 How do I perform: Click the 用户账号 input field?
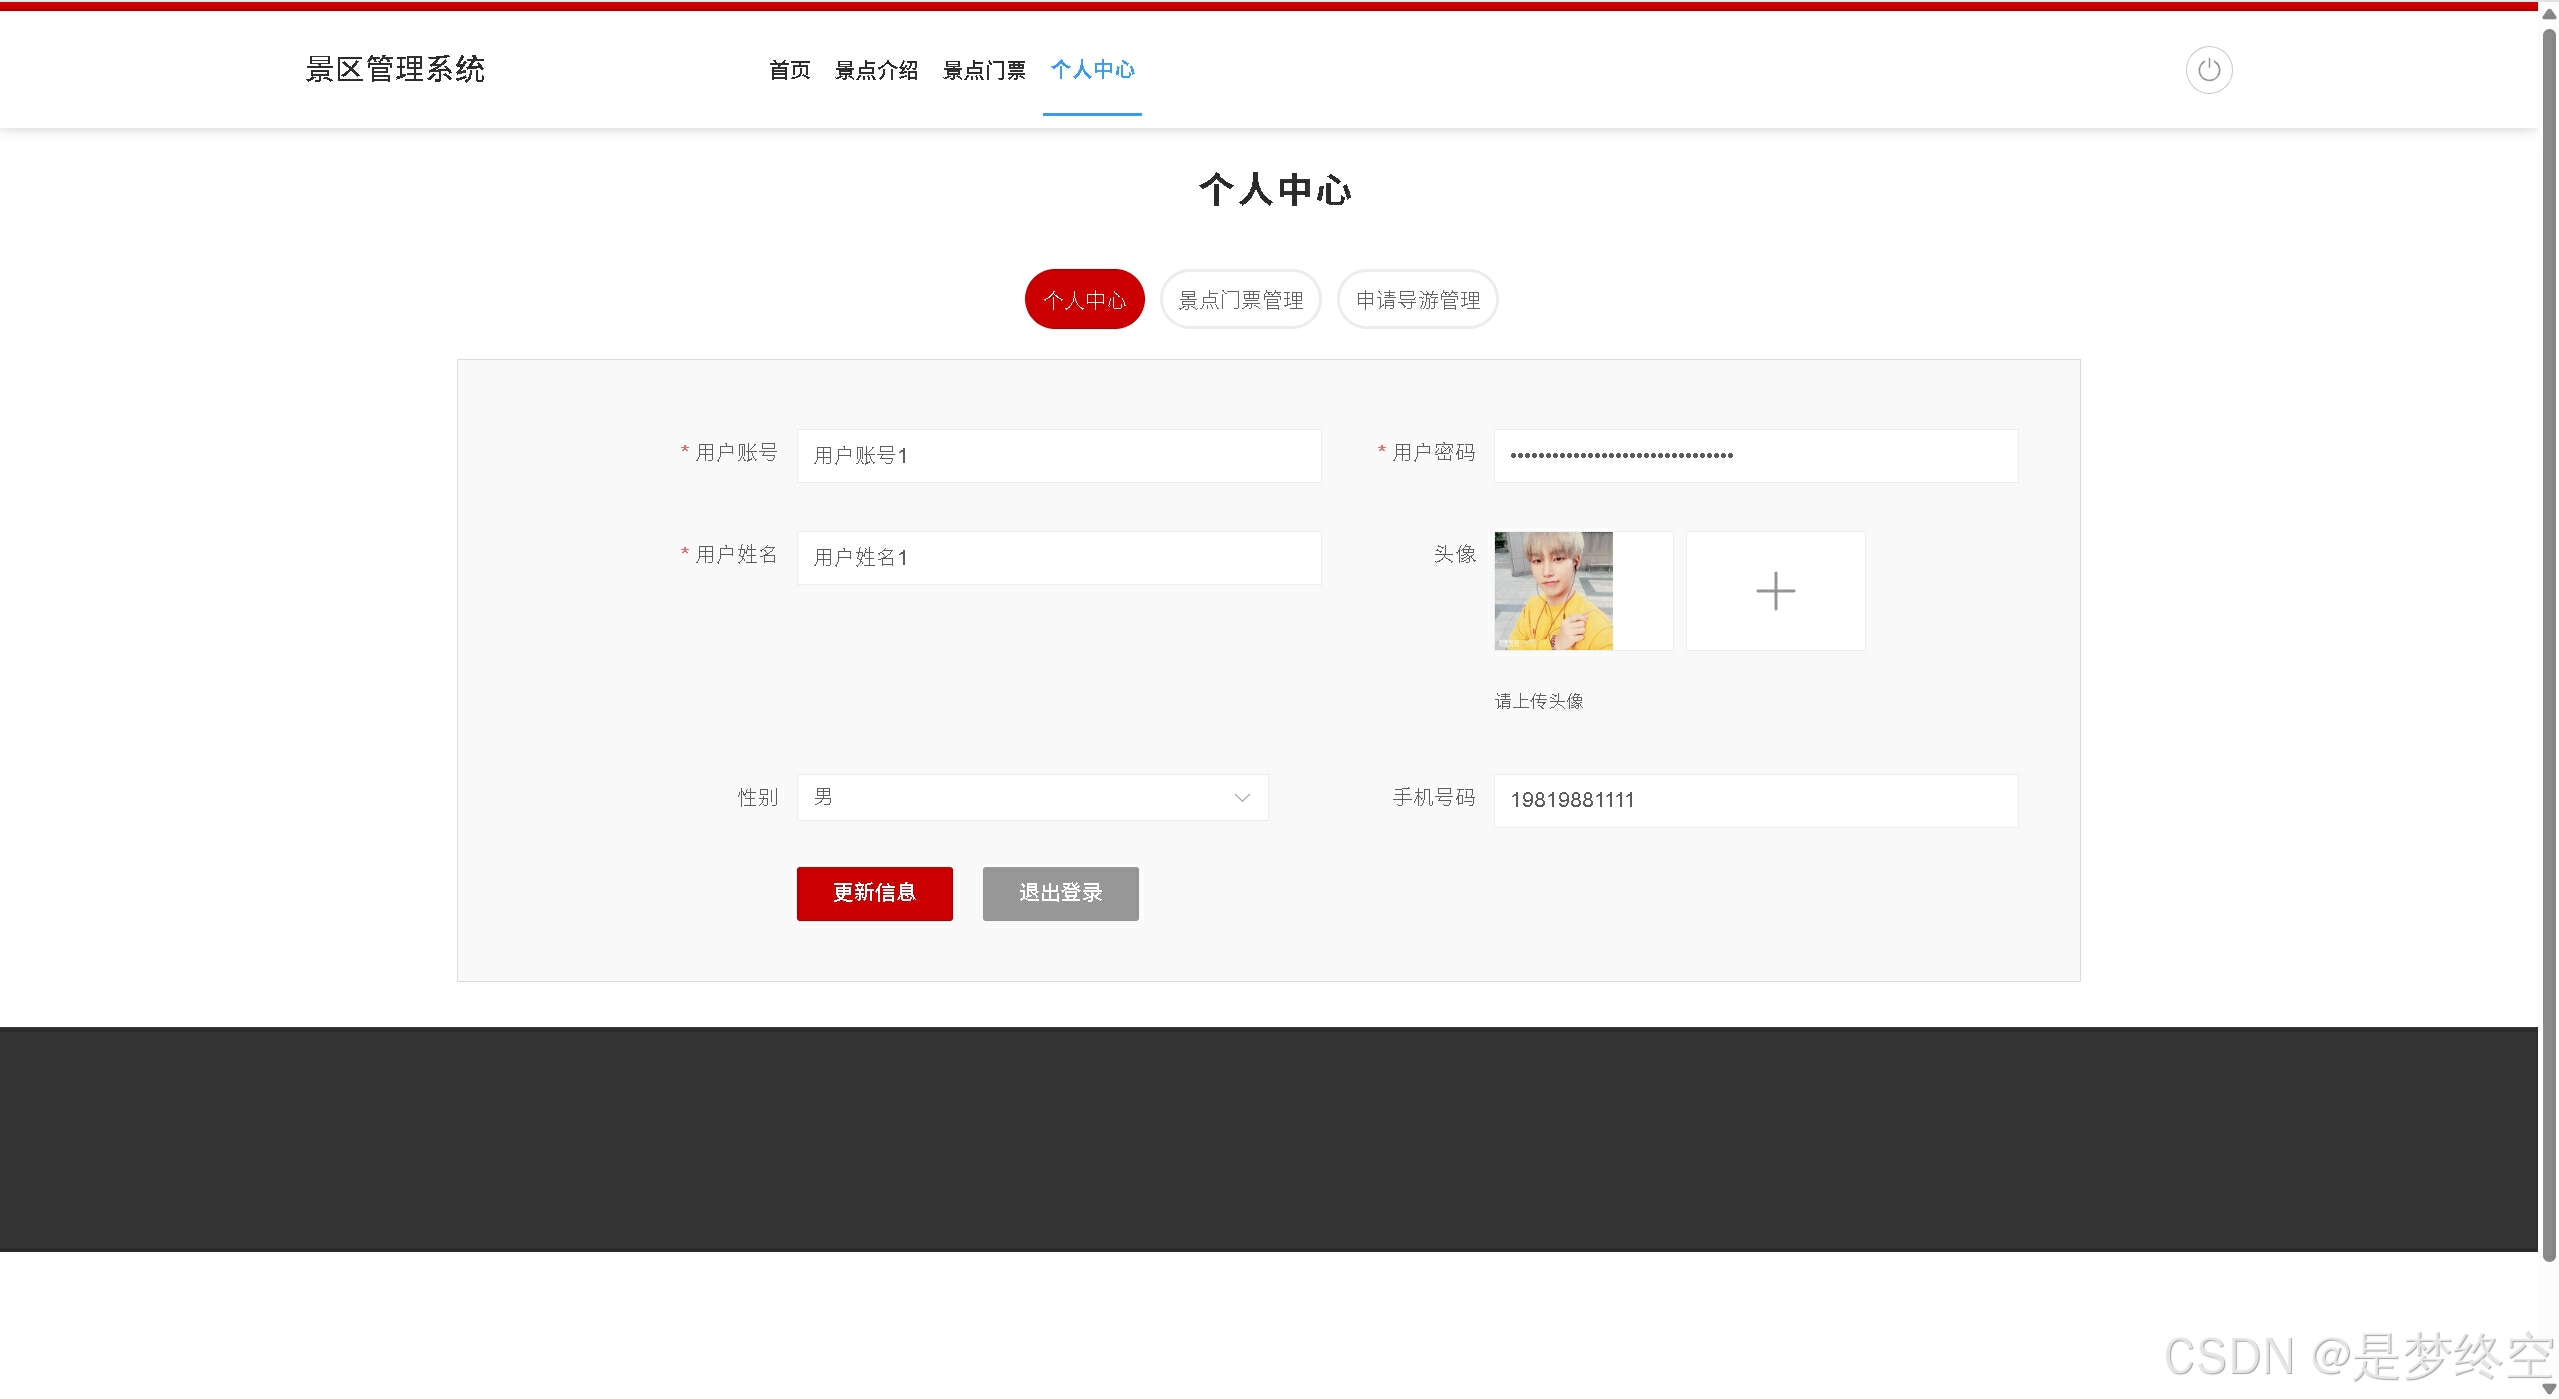(1058, 456)
